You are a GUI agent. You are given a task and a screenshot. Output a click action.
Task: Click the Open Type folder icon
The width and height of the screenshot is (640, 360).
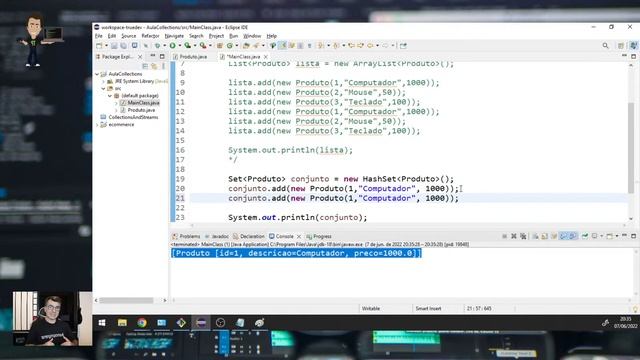(246, 46)
